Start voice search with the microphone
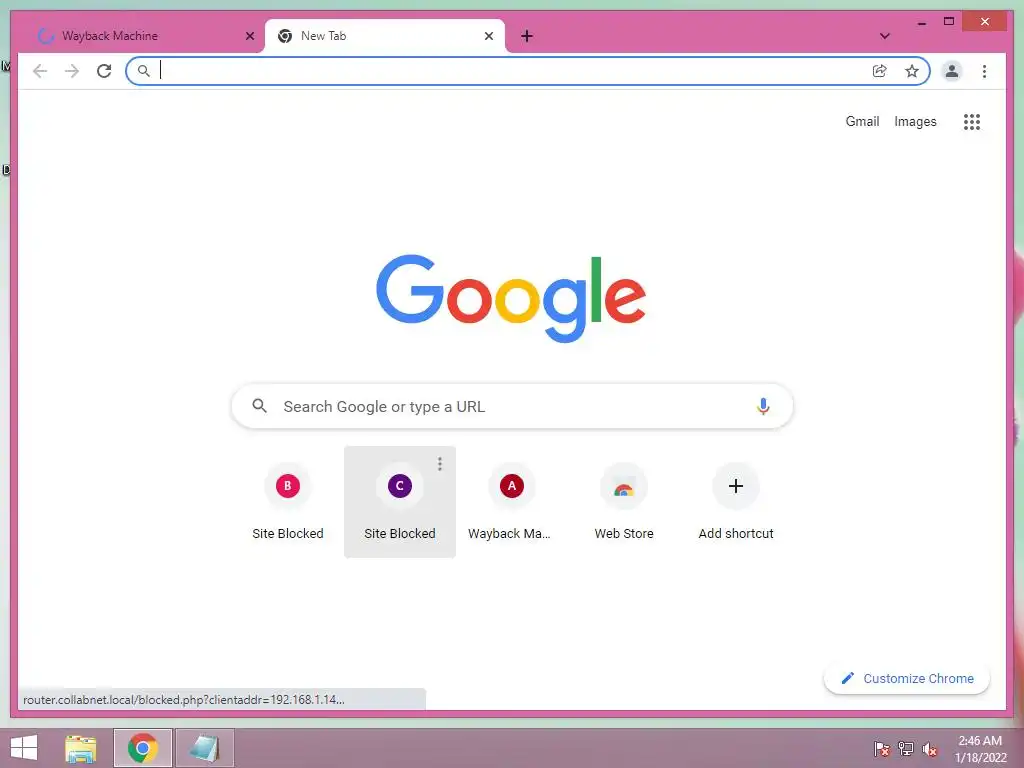1024x768 pixels. click(763, 406)
